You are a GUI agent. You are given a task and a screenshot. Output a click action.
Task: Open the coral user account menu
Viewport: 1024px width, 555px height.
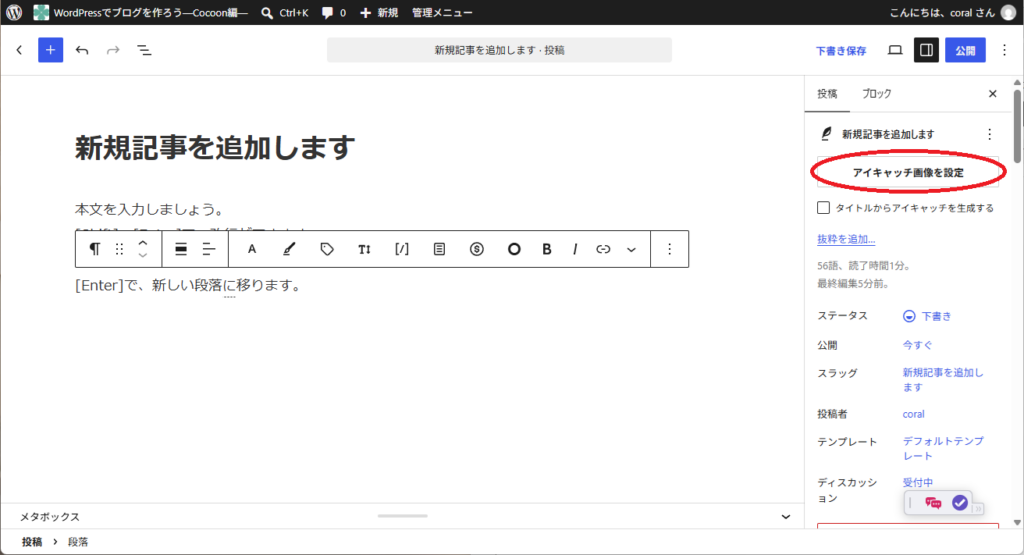click(x=952, y=12)
